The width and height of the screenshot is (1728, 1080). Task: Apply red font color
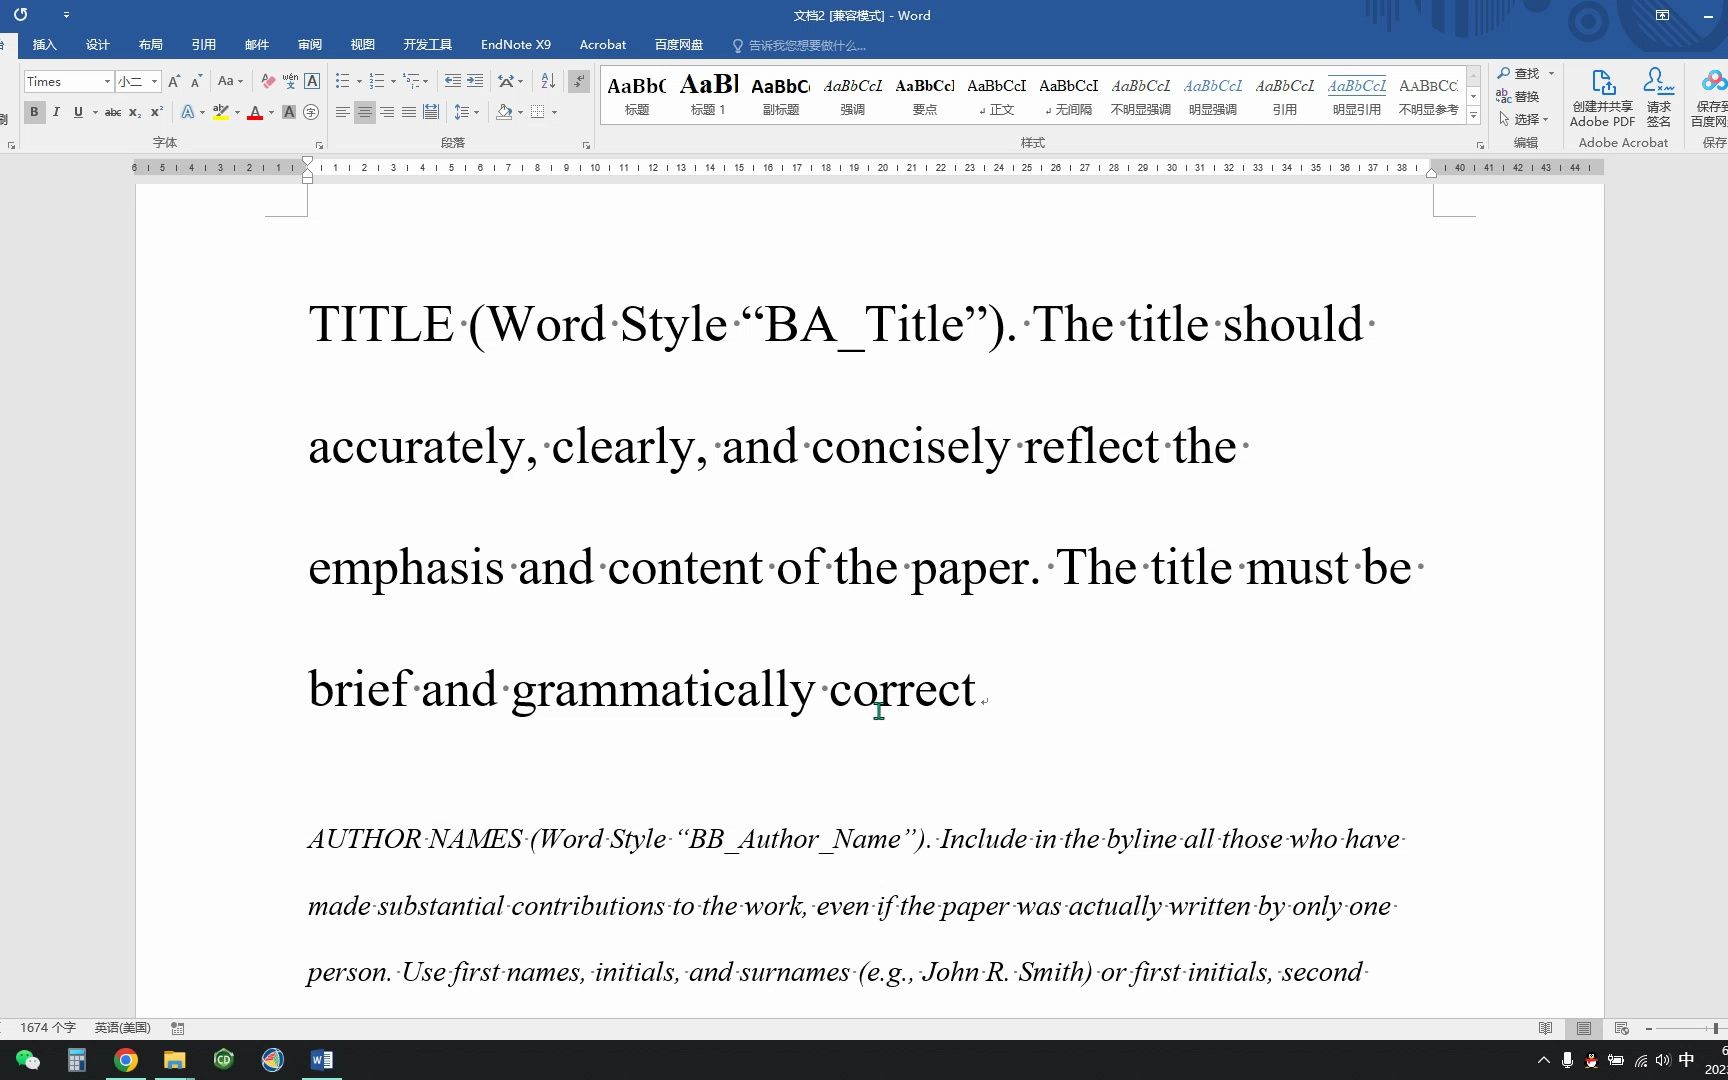(x=255, y=112)
